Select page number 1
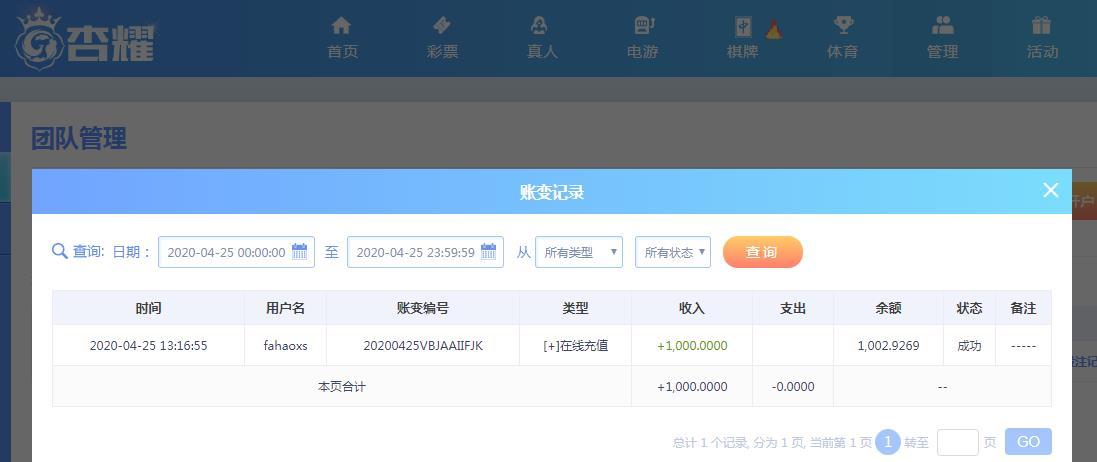 (888, 442)
